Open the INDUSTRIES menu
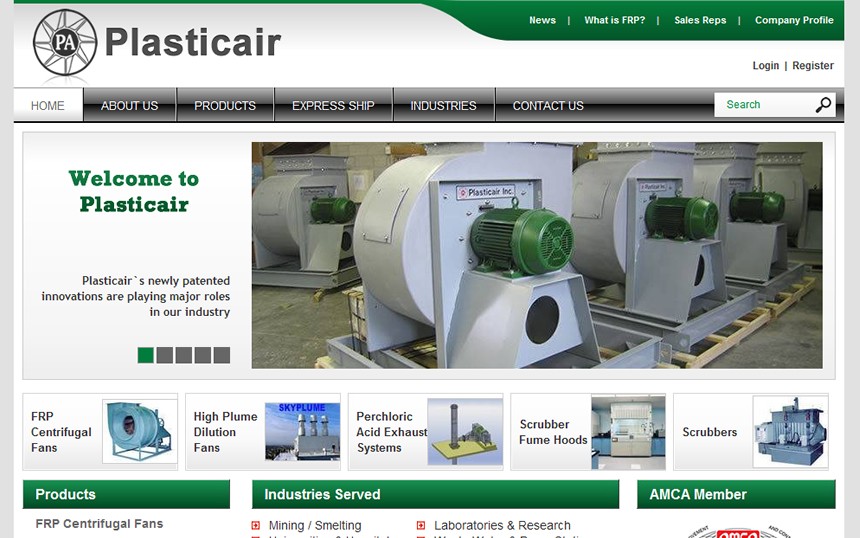860x538 pixels. pyautogui.click(x=444, y=105)
